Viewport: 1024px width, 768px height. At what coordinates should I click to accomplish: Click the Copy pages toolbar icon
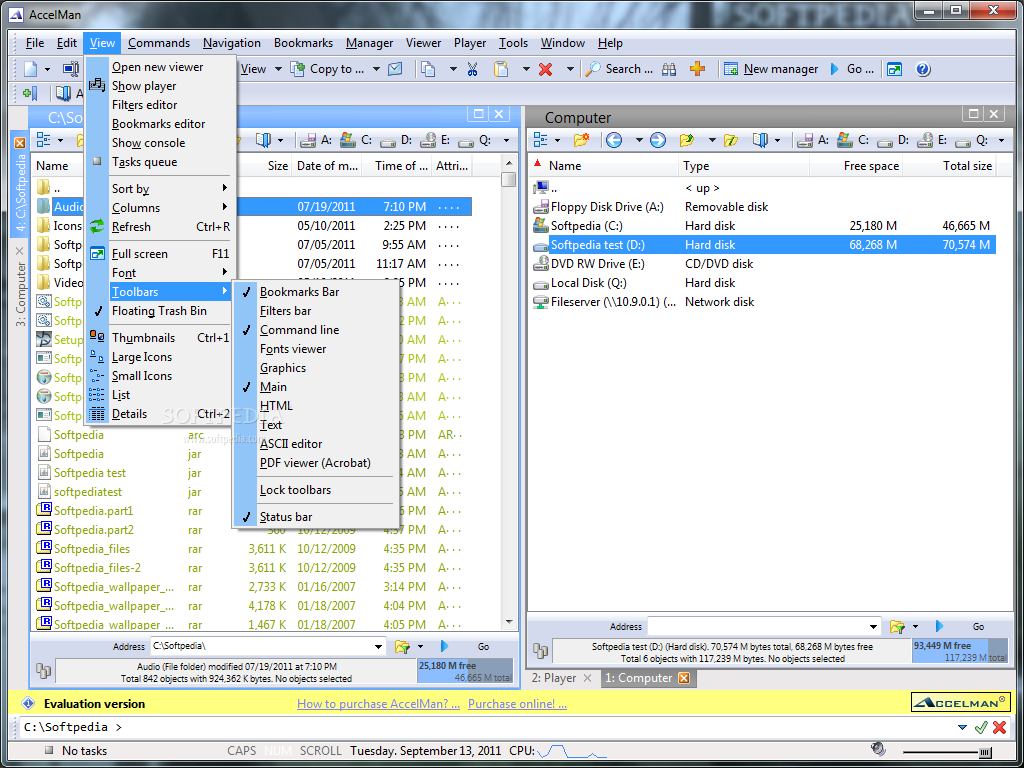[428, 69]
